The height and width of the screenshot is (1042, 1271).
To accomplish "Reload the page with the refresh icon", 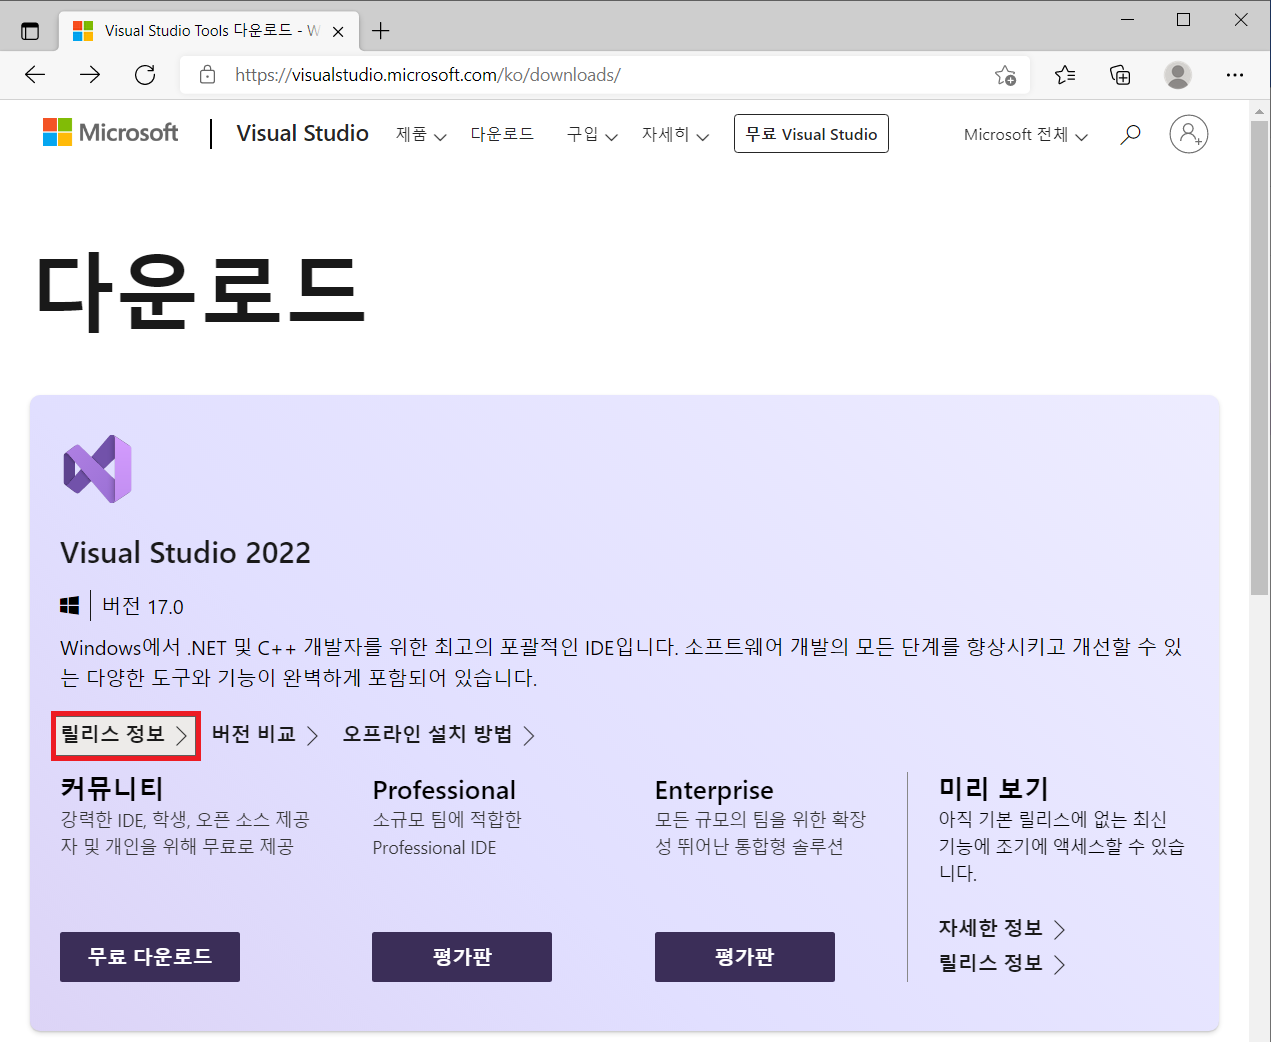I will click(145, 75).
